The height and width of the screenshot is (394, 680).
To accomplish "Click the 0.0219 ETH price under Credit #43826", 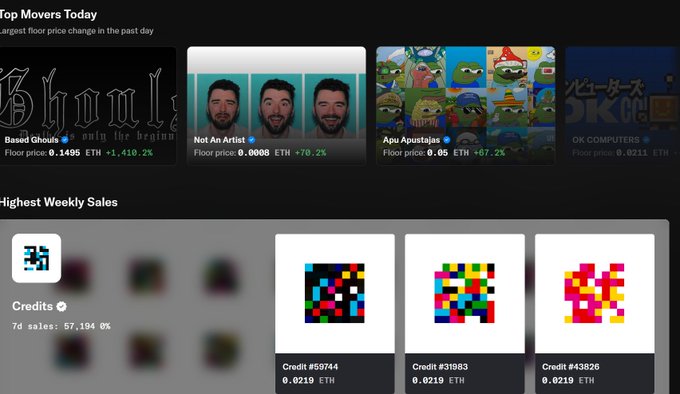I will (568, 380).
